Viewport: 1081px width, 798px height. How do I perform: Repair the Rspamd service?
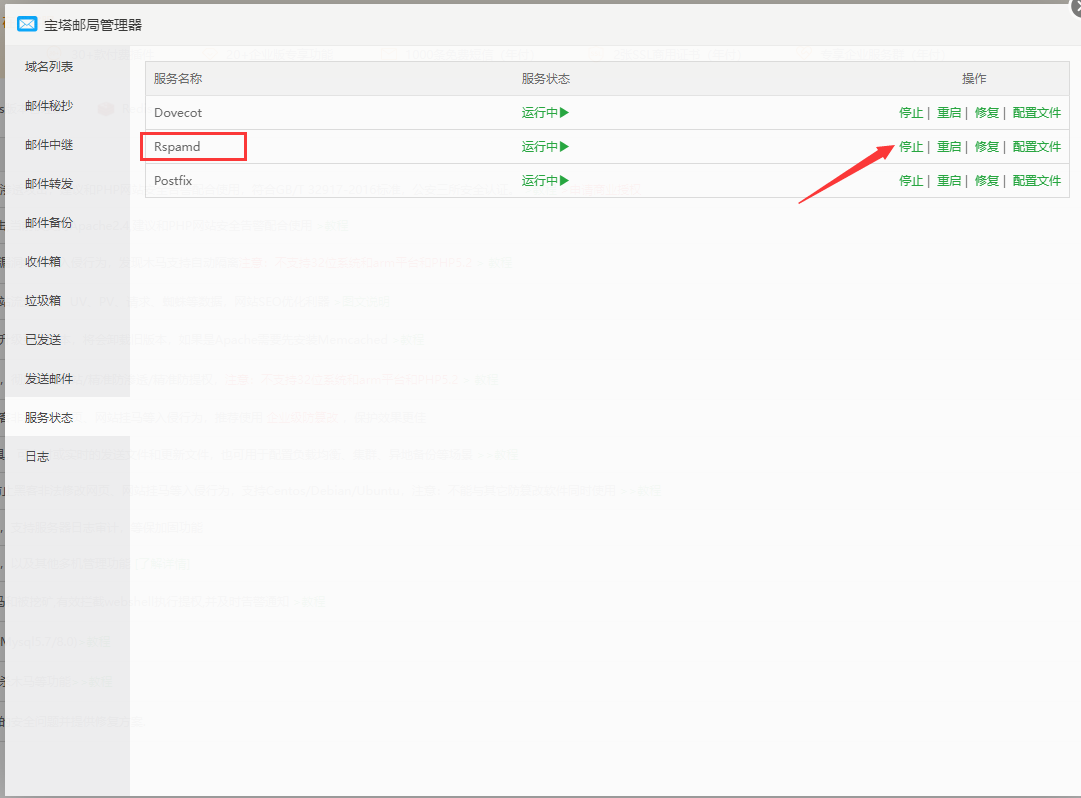pos(987,147)
